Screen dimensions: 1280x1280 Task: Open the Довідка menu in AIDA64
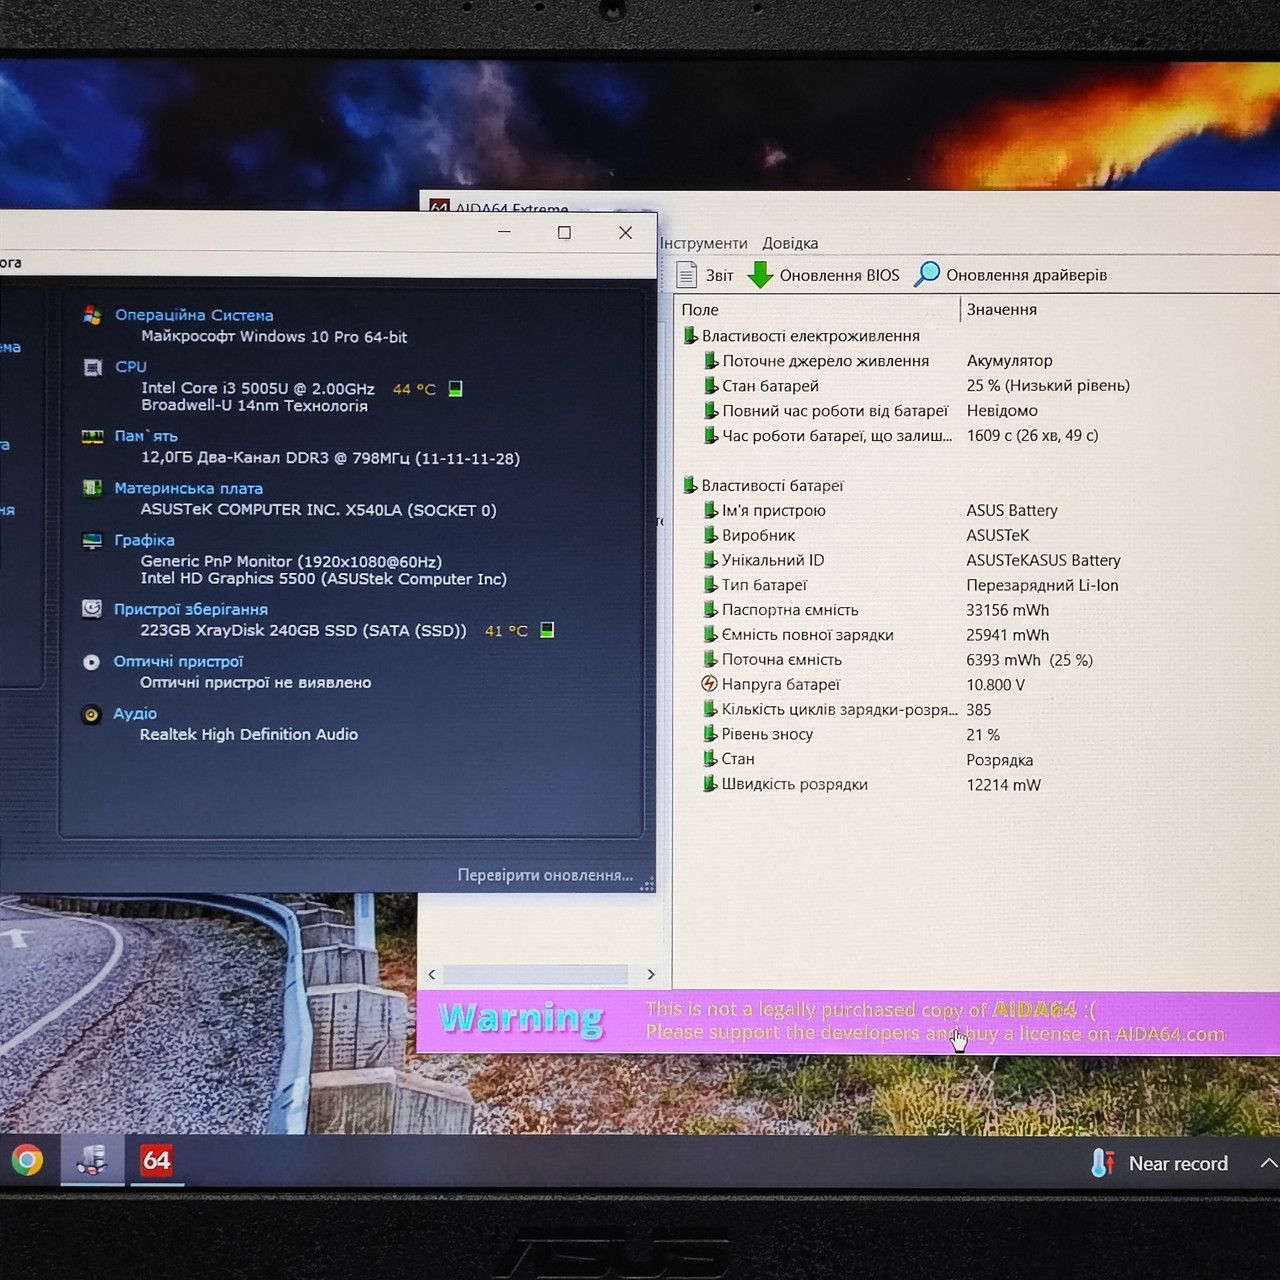[790, 243]
